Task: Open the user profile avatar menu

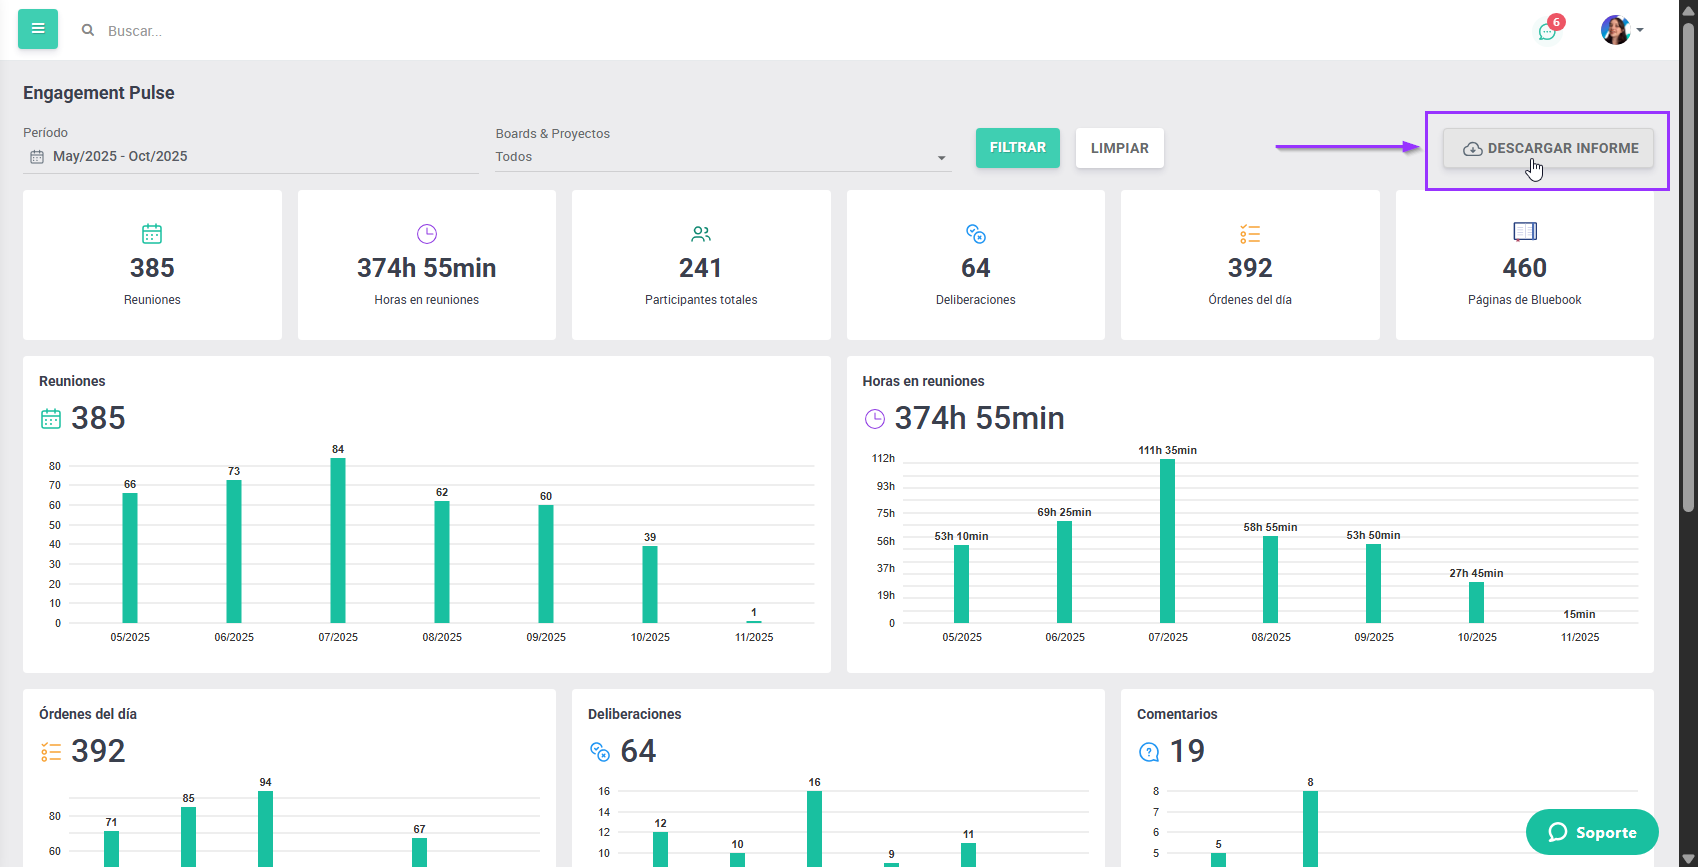Action: coord(1621,30)
